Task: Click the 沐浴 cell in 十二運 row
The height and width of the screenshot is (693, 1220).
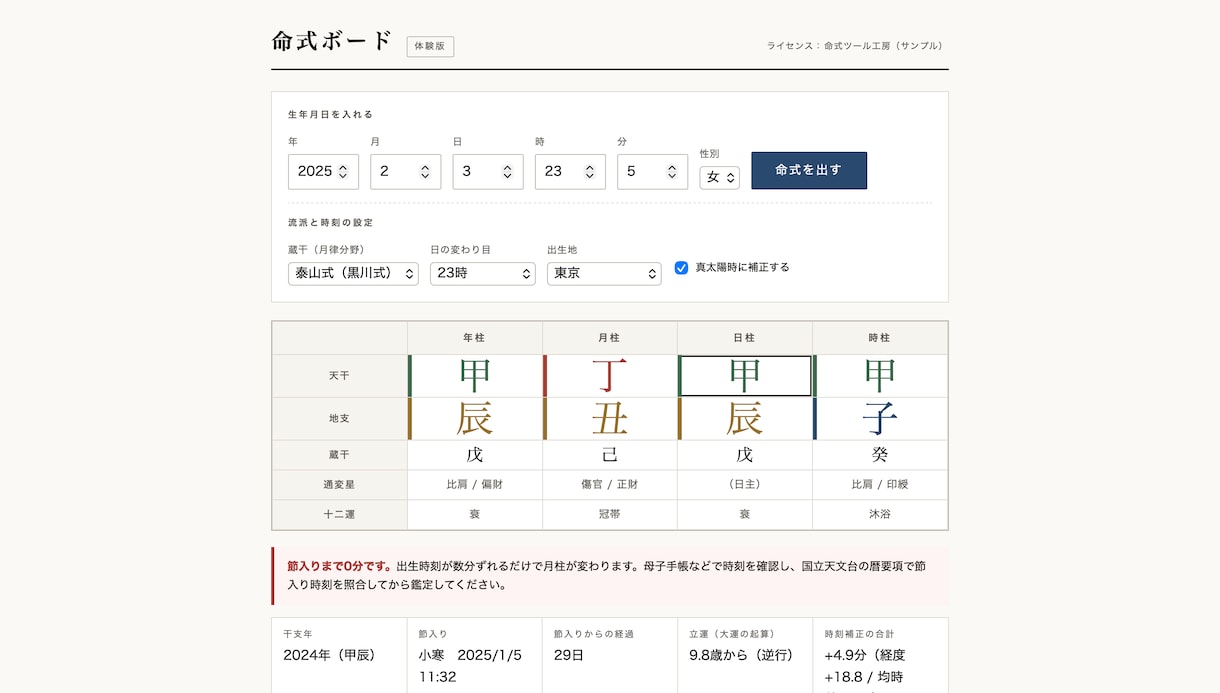Action: (880, 515)
